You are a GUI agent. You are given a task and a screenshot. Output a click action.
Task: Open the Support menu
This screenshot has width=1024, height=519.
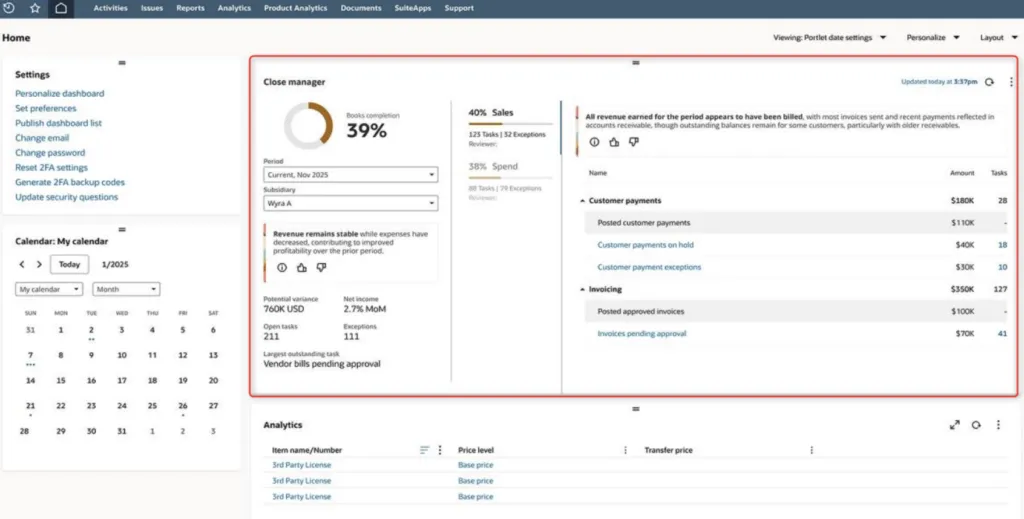(459, 8)
